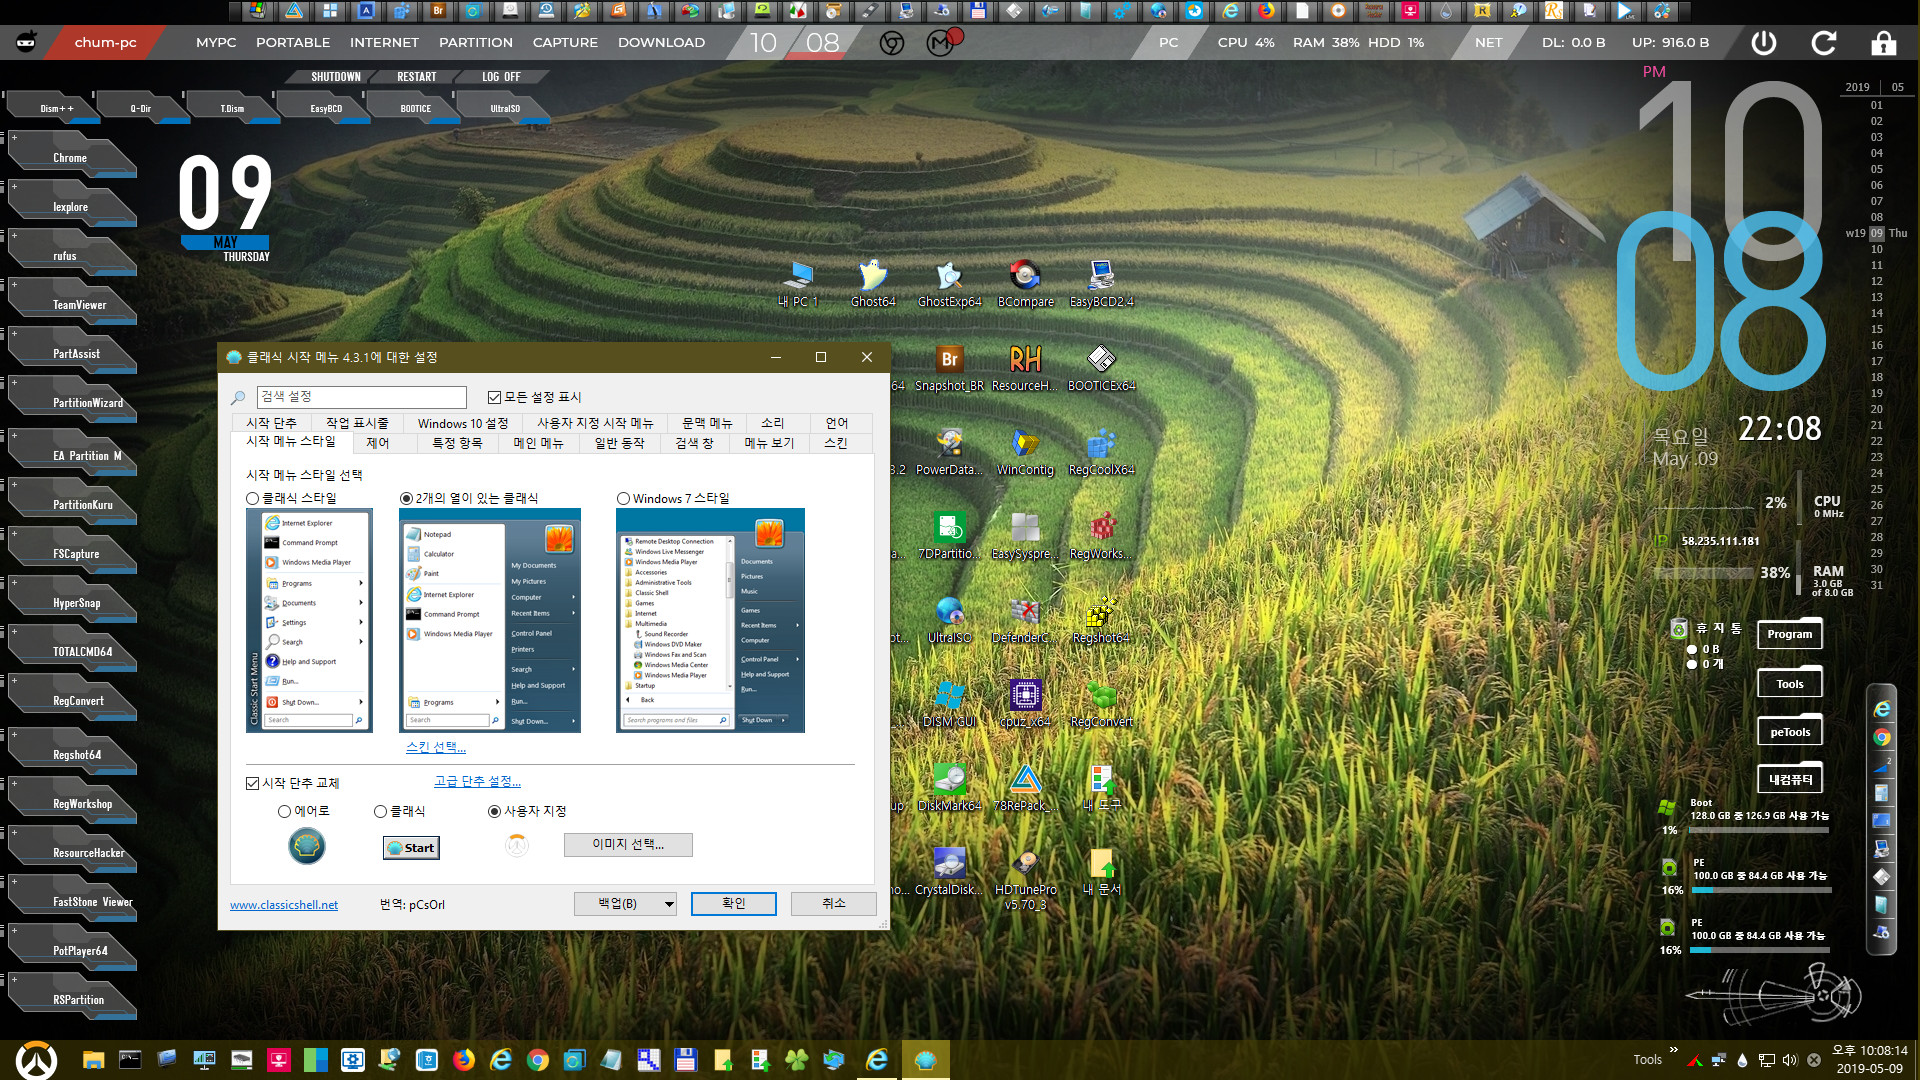Screen dimensions: 1920x1080
Task: Click the Select skin link
Action: pos(436,747)
